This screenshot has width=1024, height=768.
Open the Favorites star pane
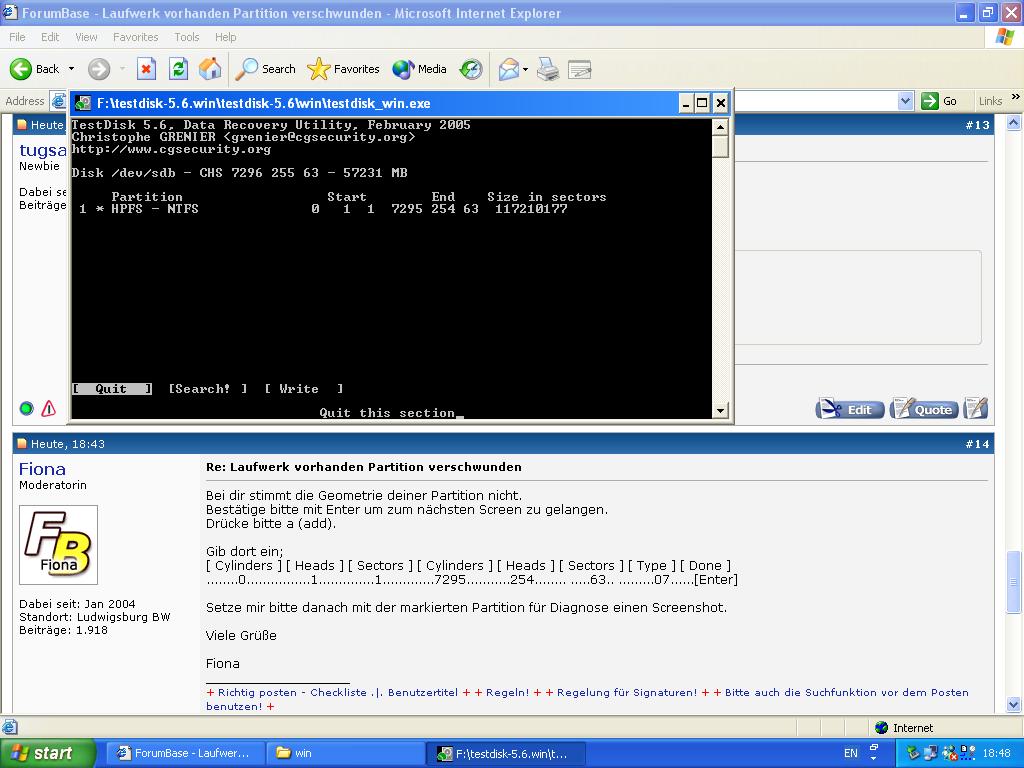[x=344, y=69]
